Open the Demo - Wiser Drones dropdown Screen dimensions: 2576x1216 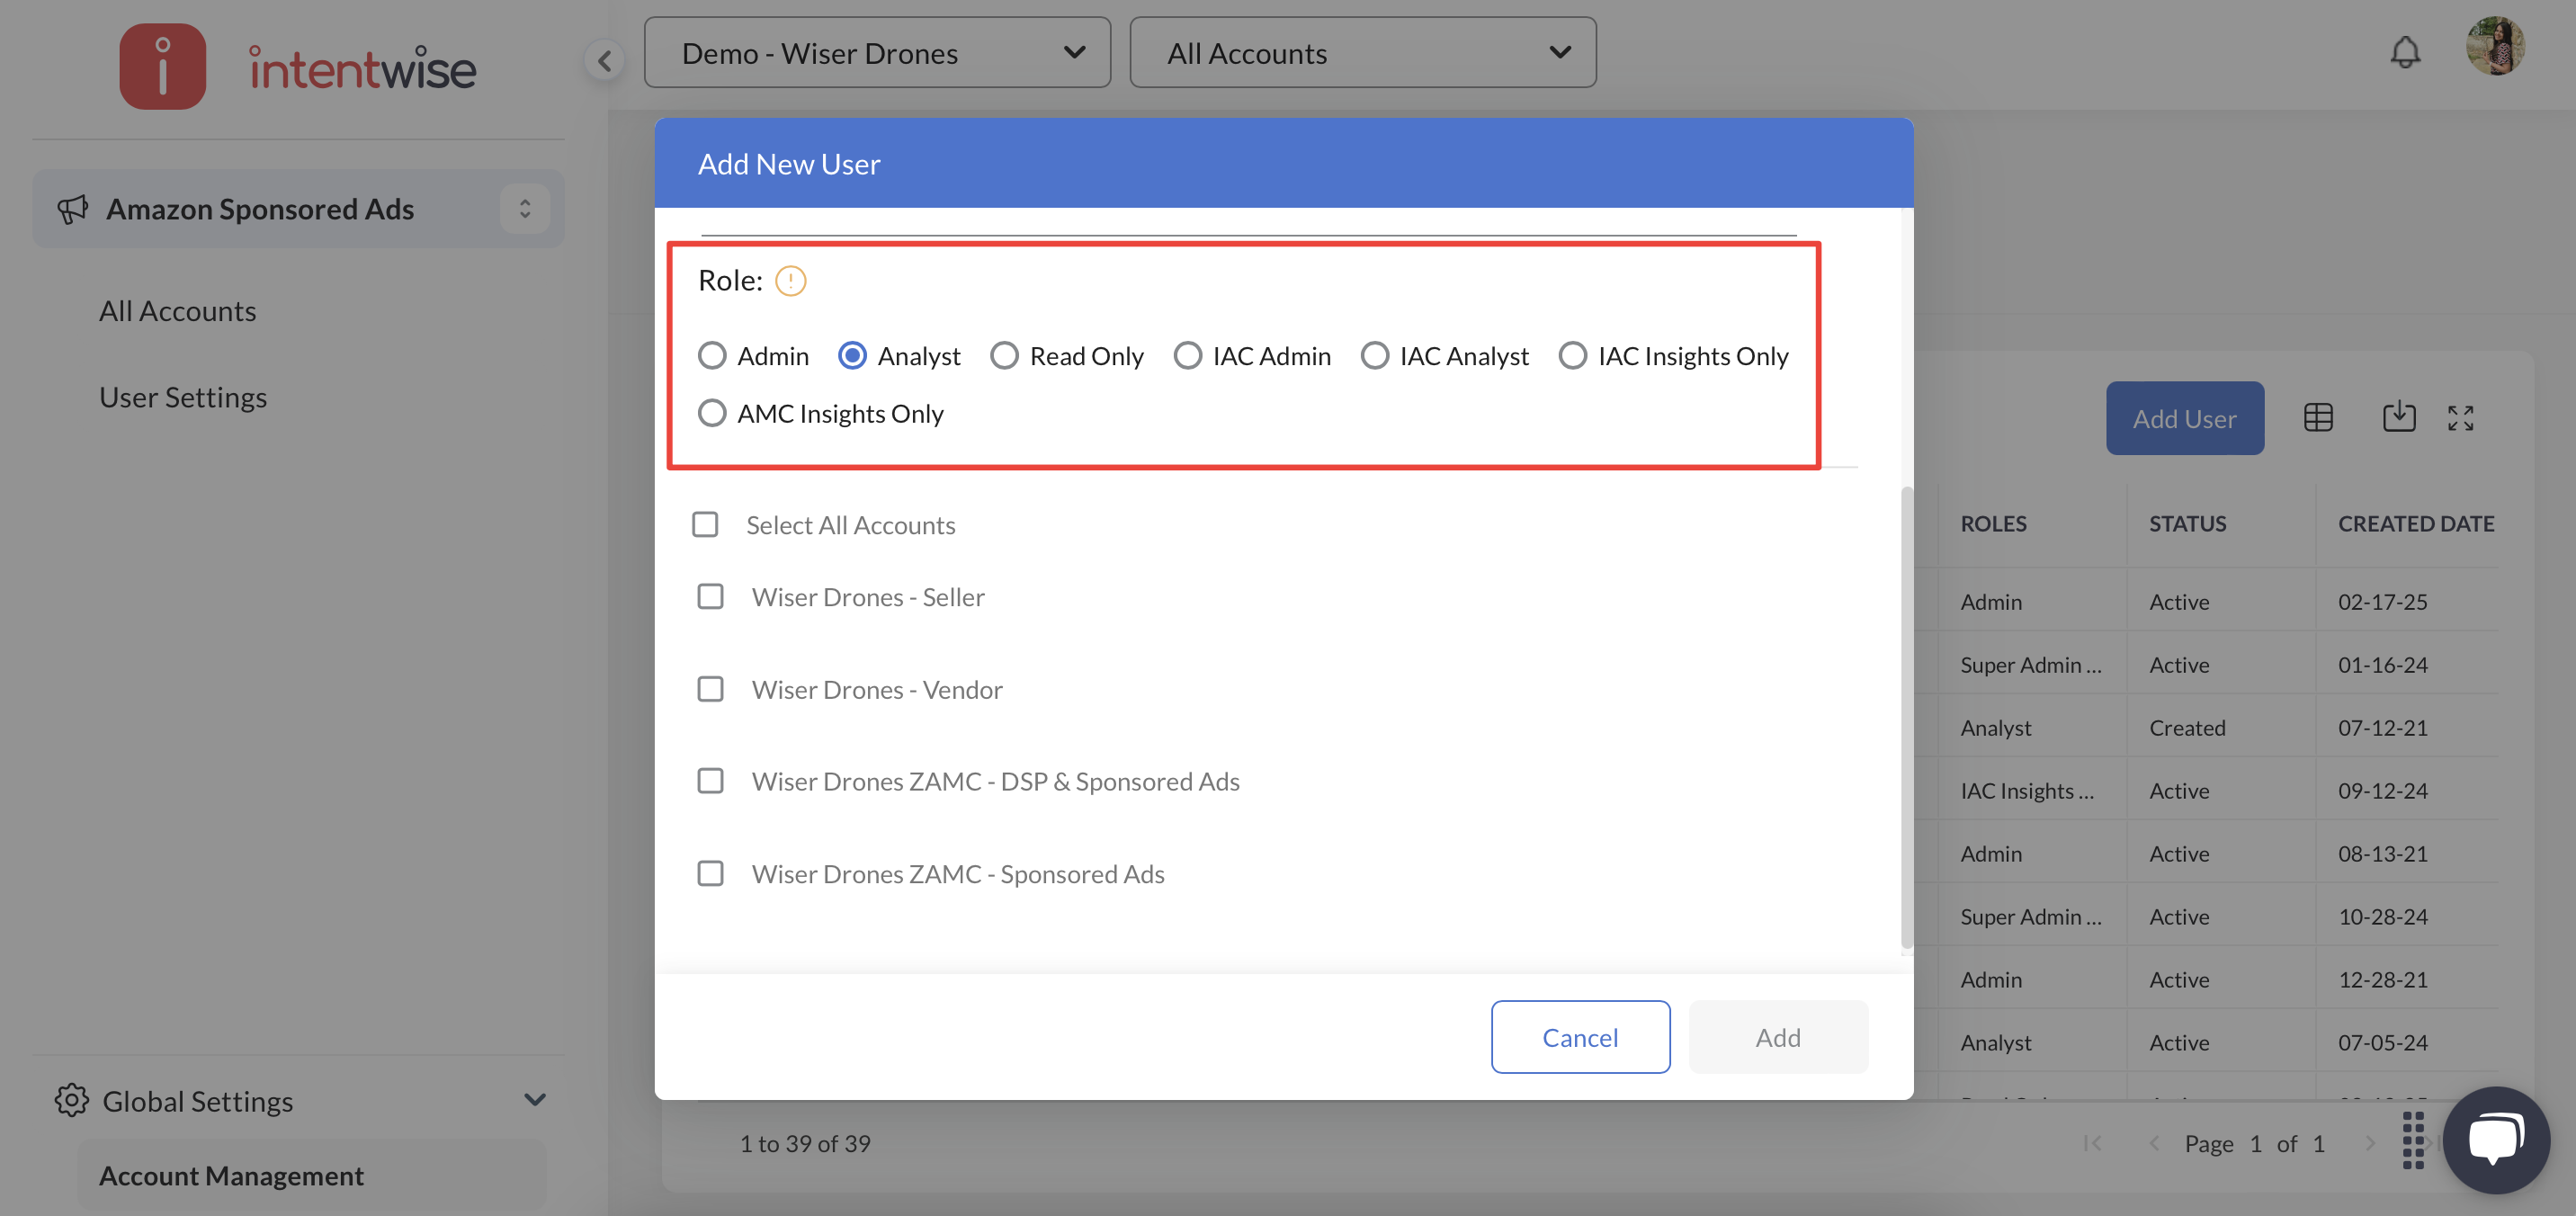pos(877,52)
